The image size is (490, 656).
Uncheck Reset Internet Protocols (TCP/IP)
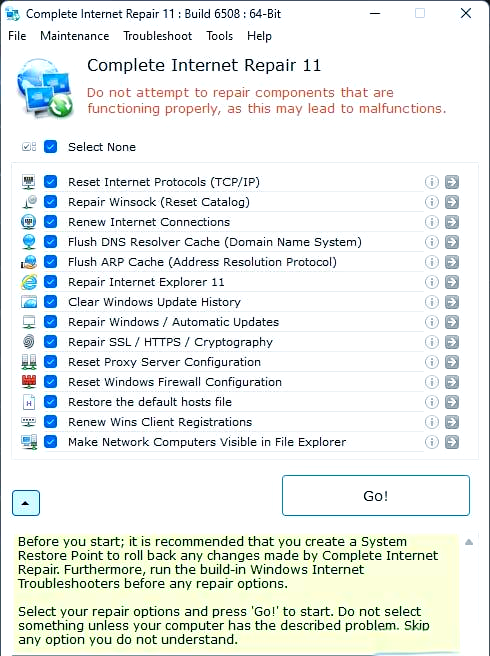(51, 182)
